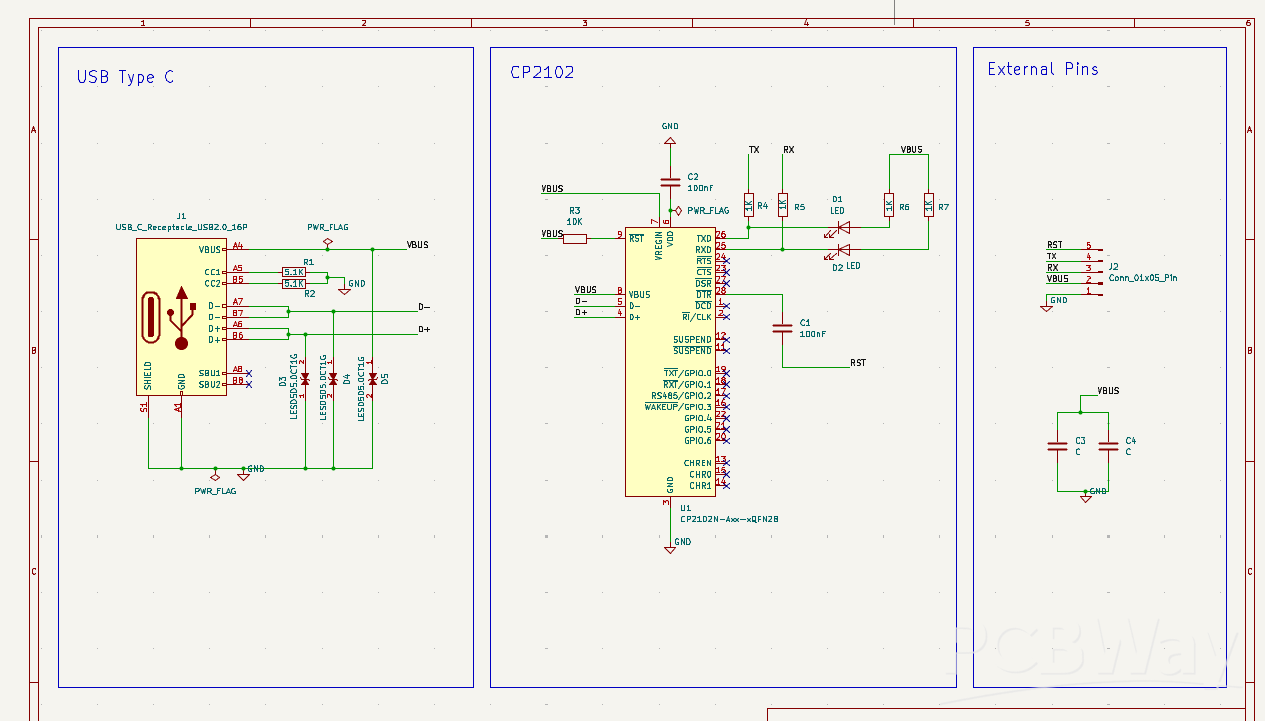
Task: Click the no-connect X at U1 pin 24
Action: (726, 261)
